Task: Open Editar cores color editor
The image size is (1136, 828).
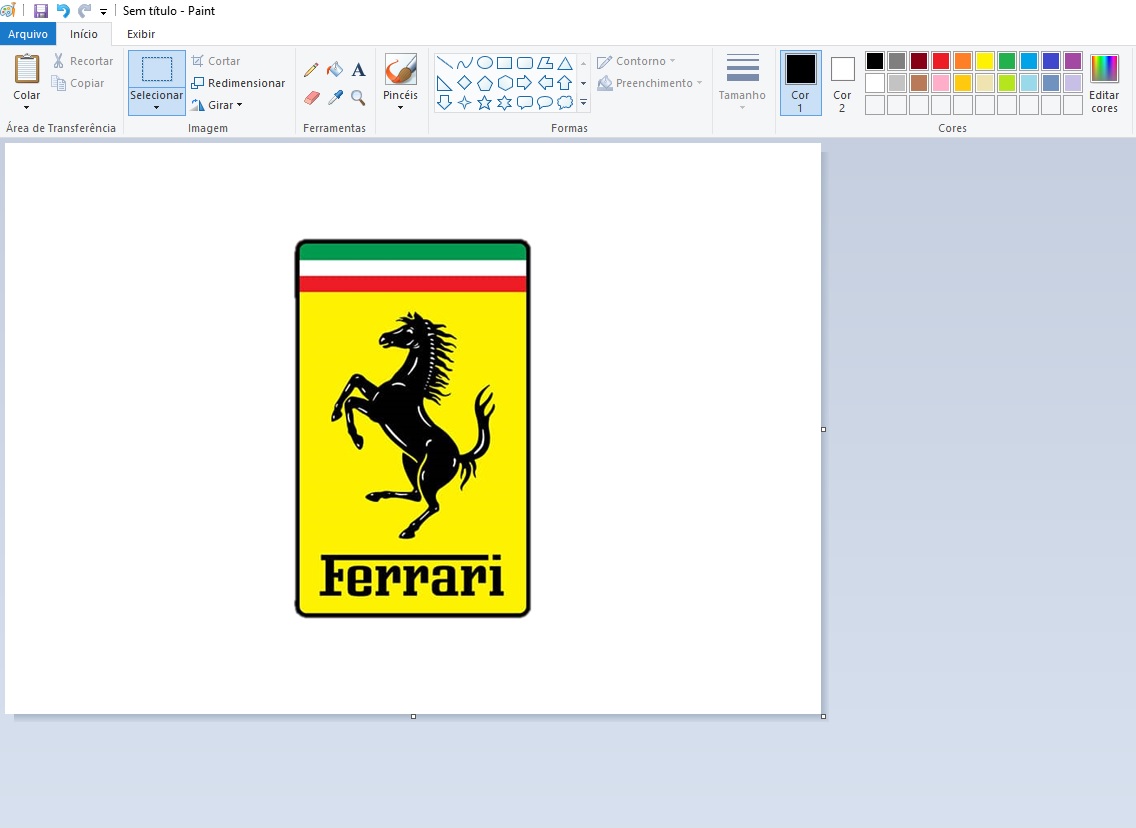Action: point(1104,83)
